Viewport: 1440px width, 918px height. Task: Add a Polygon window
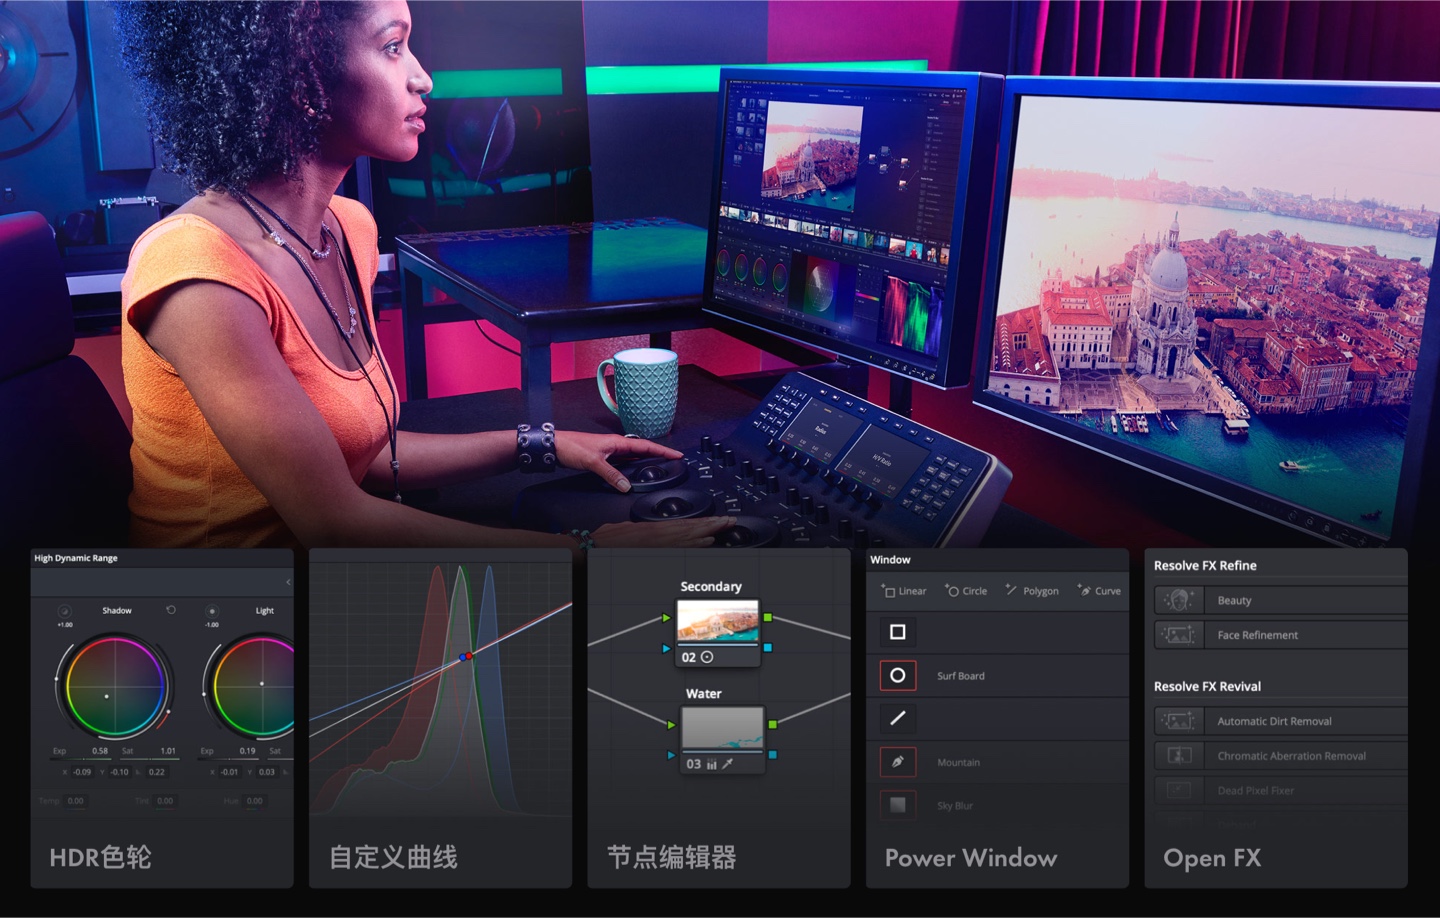tap(1032, 591)
